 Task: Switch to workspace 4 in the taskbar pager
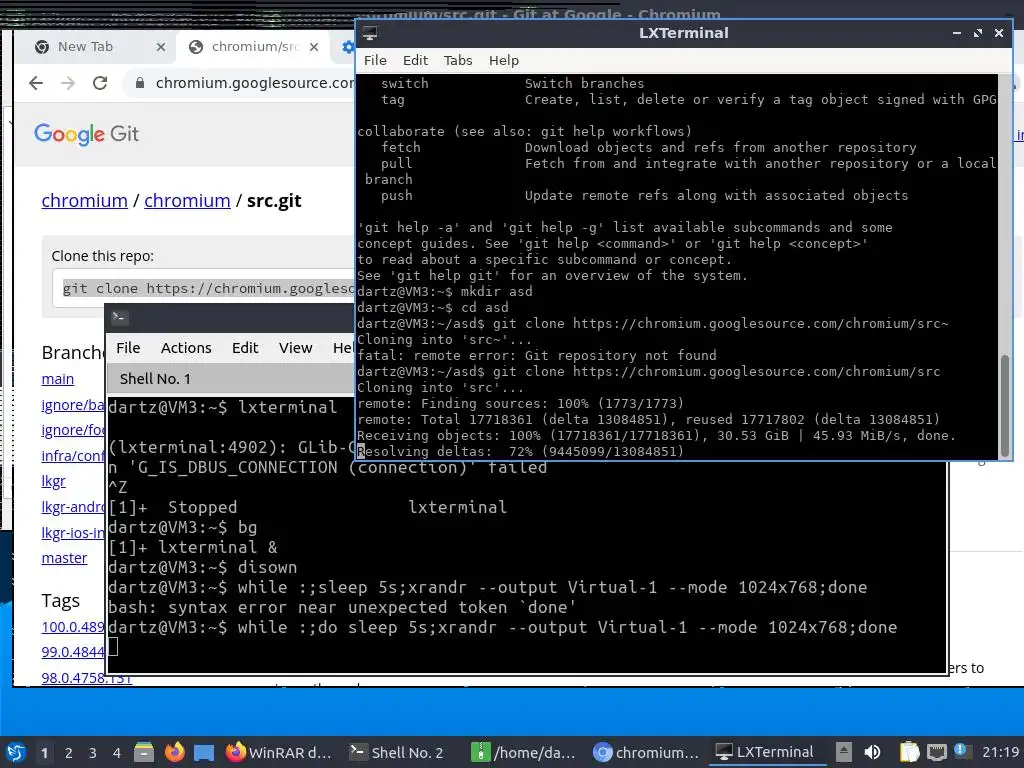[x=117, y=753]
